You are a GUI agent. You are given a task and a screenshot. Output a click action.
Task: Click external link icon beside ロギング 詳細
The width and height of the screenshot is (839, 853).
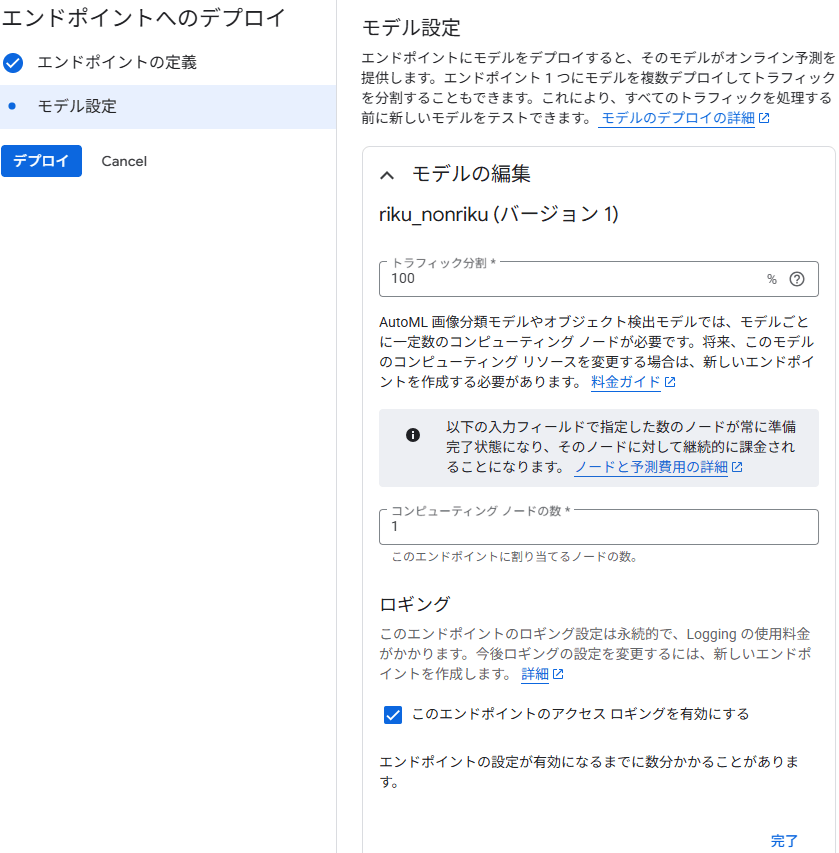click(x=558, y=675)
